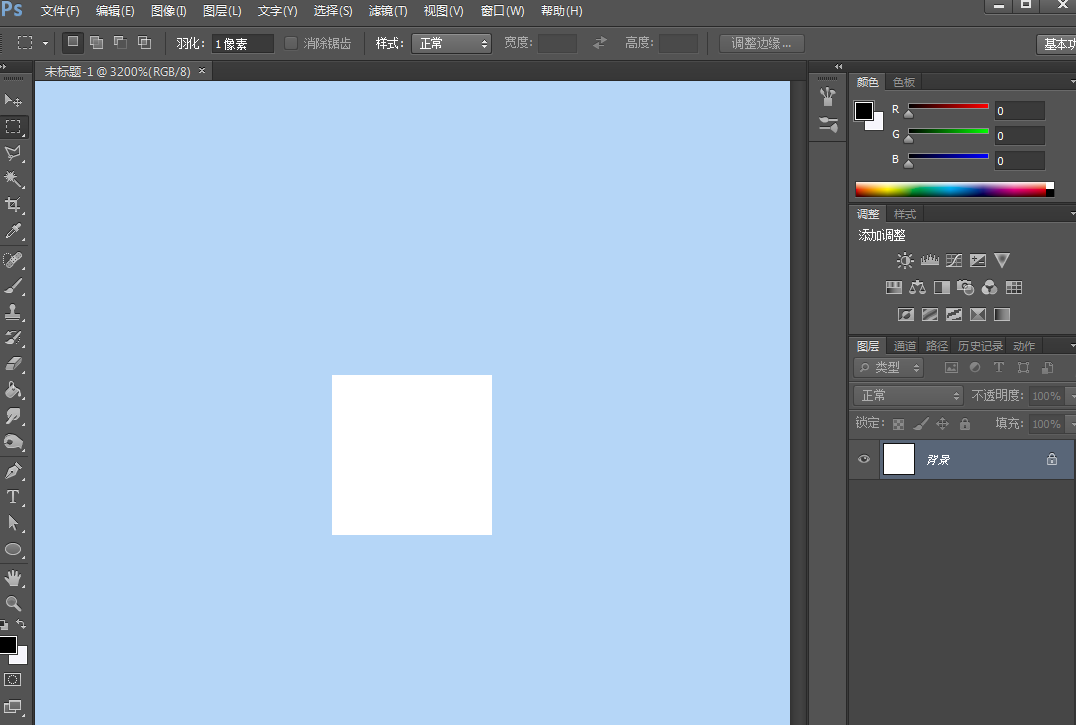Add a Curves adjustment
1076x725 pixels.
click(x=954, y=261)
